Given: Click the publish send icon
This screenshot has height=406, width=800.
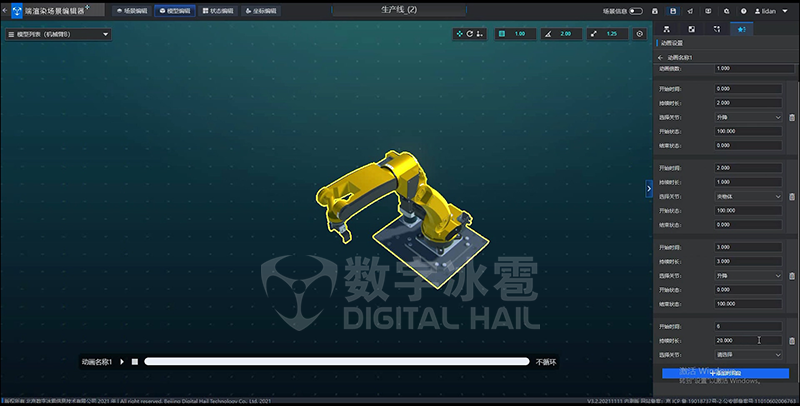Looking at the screenshot, I should pyautogui.click(x=690, y=11).
